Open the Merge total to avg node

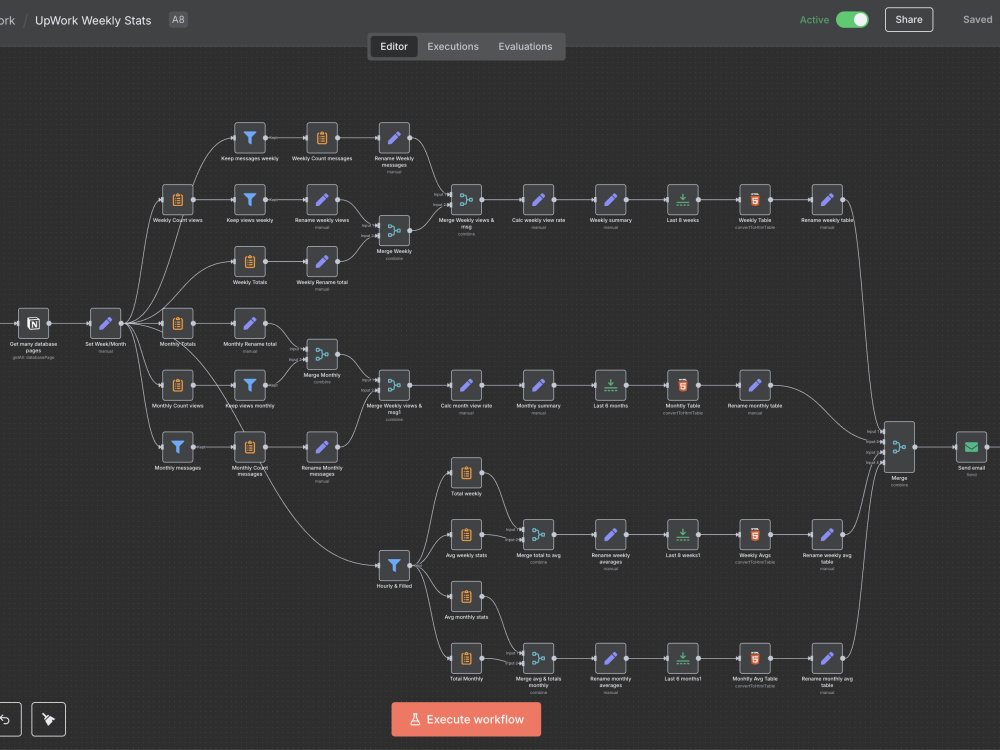(538, 534)
